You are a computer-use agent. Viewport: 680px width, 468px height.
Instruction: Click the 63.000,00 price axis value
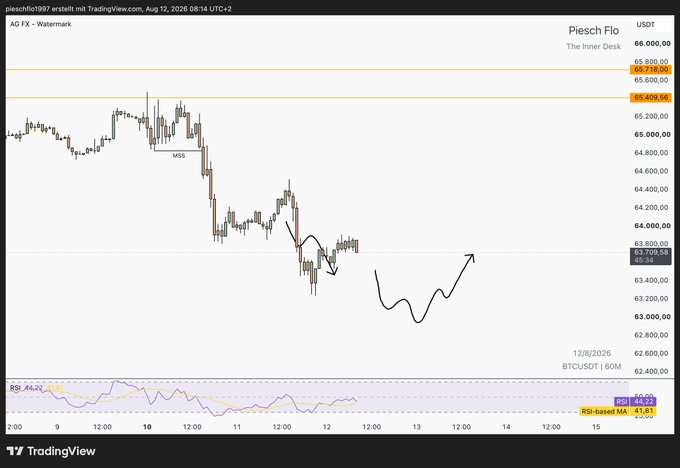coord(652,317)
